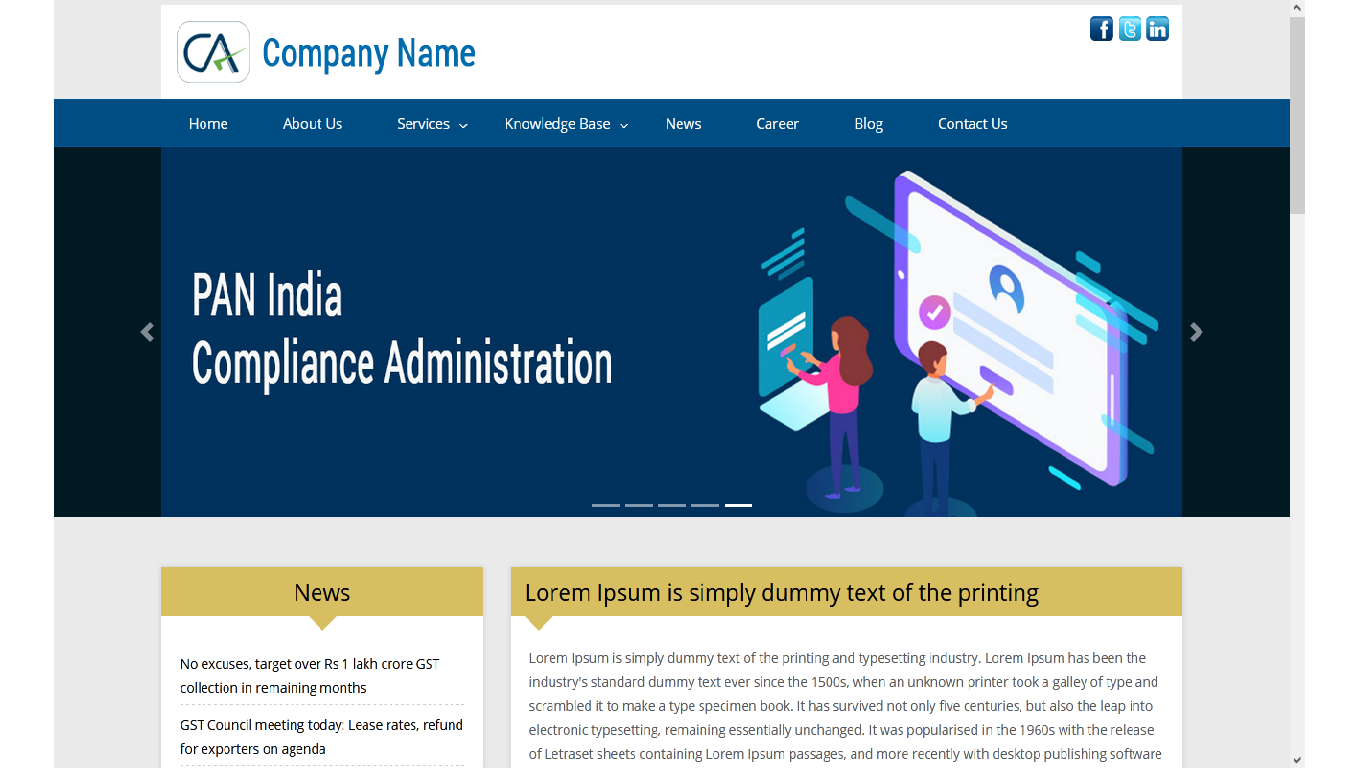Open the News menu item
This screenshot has width=1360, height=768.
click(x=683, y=124)
